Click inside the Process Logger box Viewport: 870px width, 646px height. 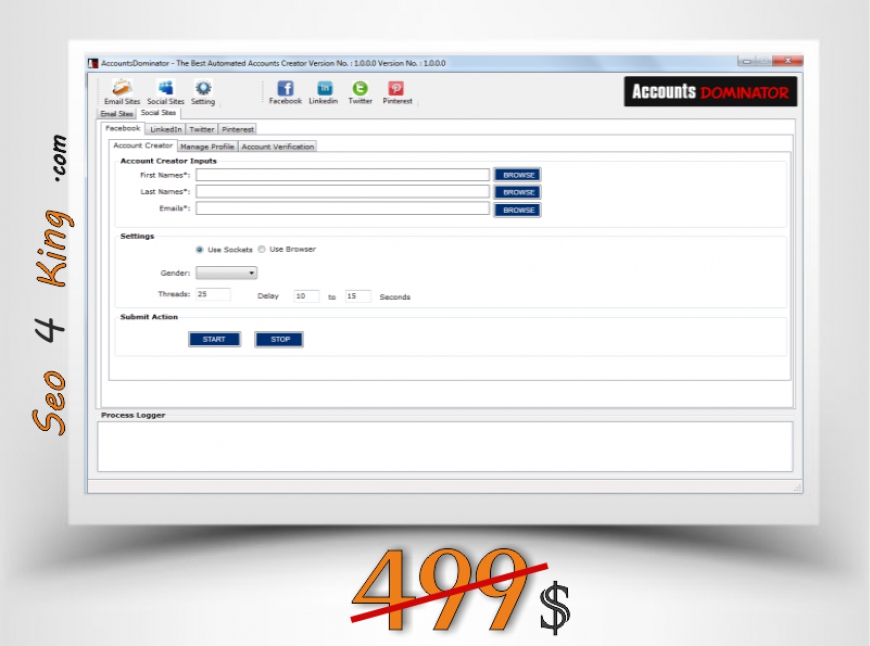tap(445, 447)
